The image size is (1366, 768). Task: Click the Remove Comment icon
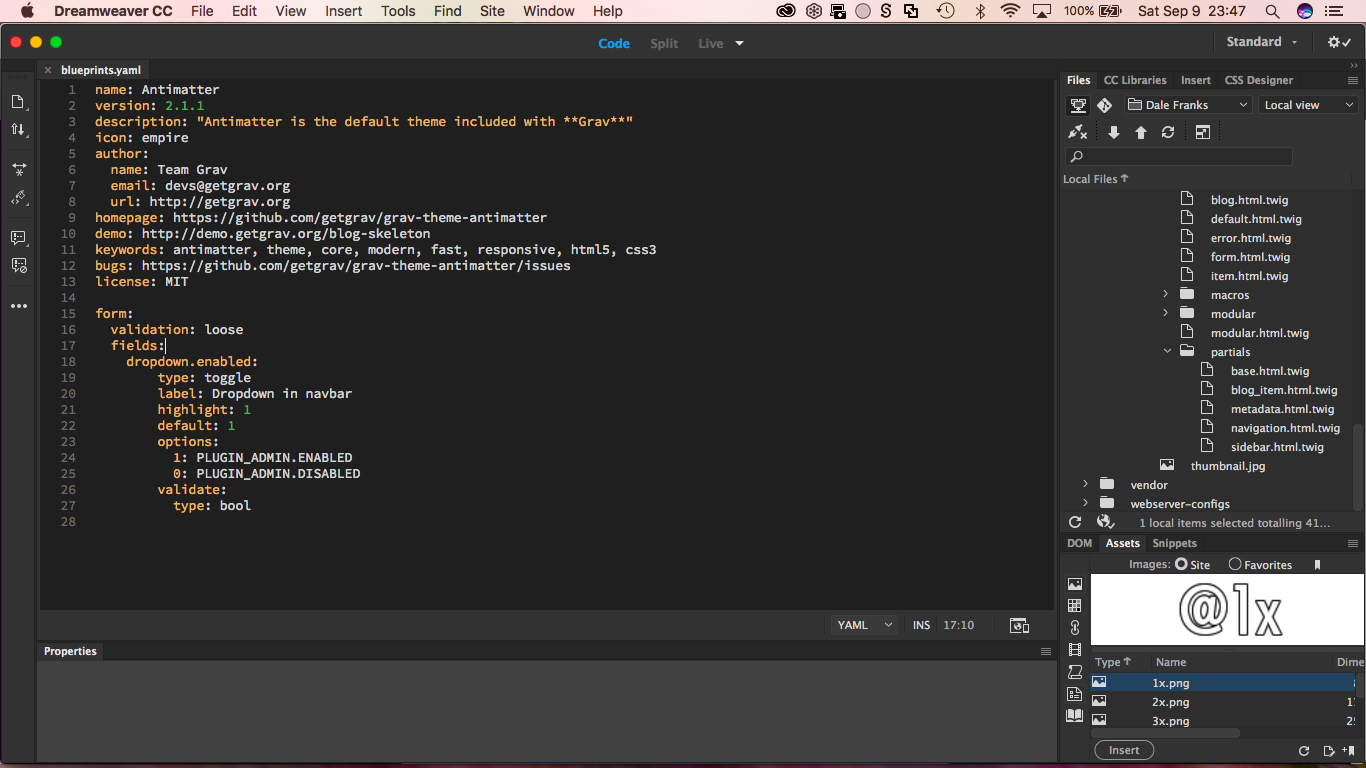18,266
